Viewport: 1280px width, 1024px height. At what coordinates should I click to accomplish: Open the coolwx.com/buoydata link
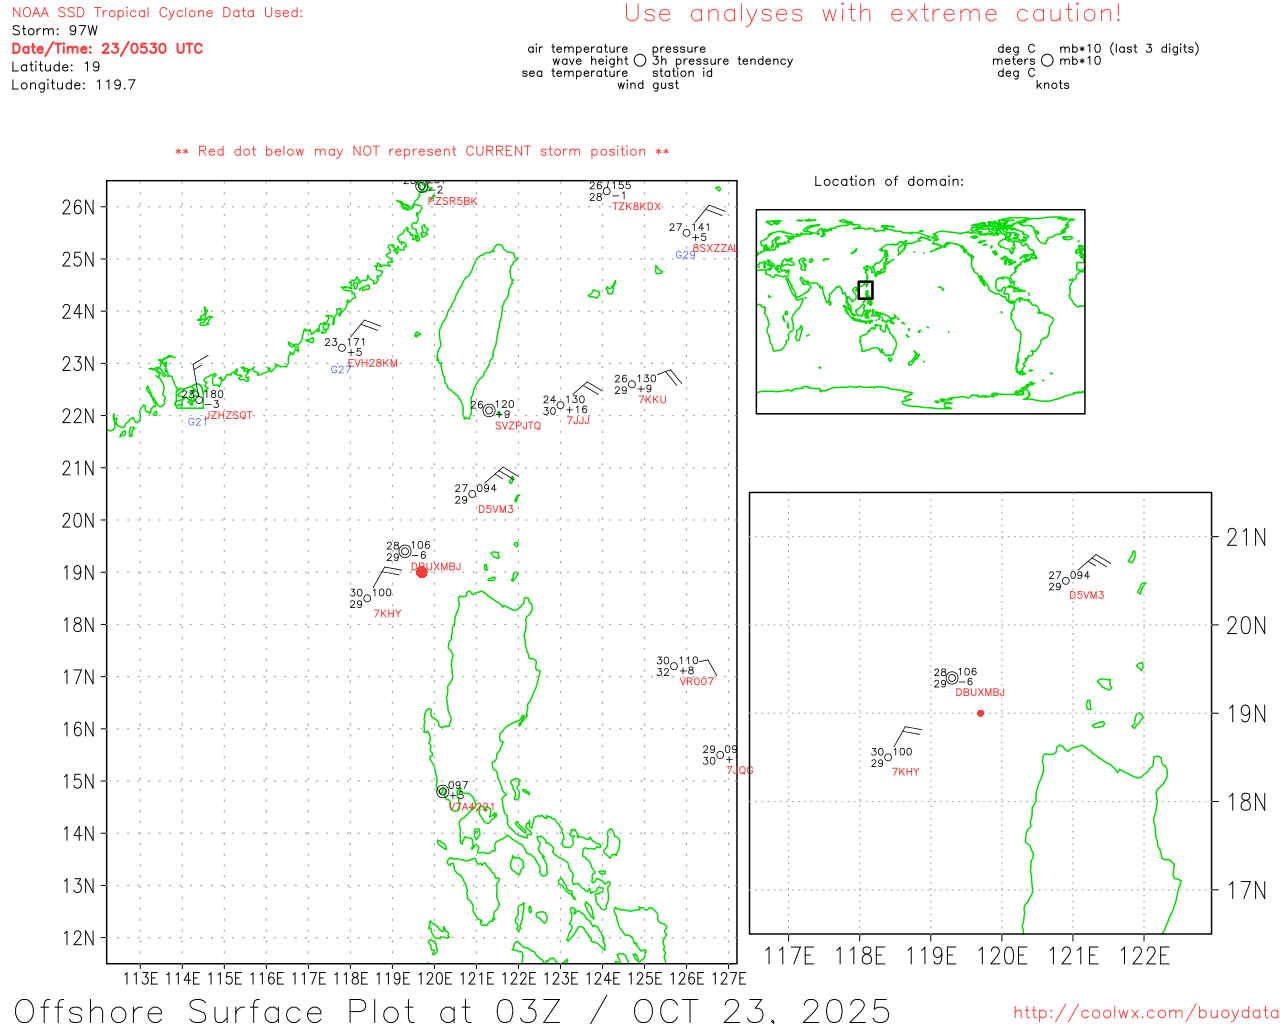coord(1145,1013)
